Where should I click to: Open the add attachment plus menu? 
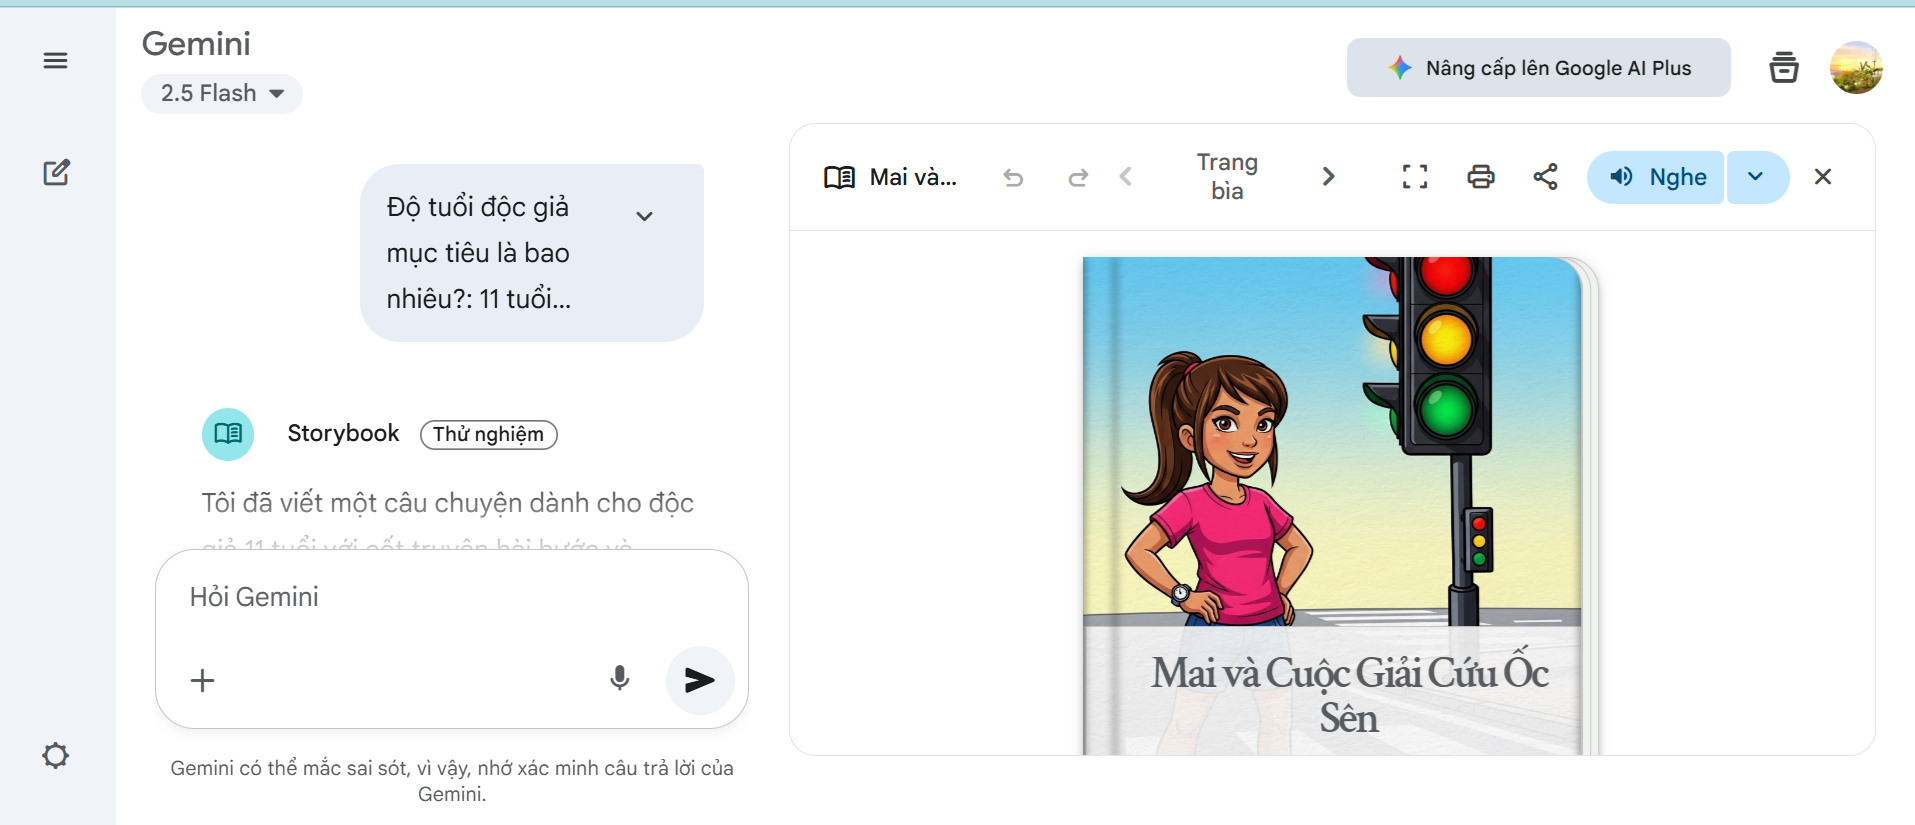(203, 681)
